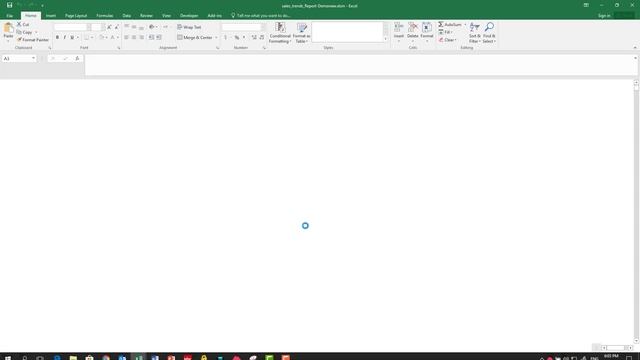Activate the Format Painter brush
The width and height of the screenshot is (640, 360).
point(19,40)
